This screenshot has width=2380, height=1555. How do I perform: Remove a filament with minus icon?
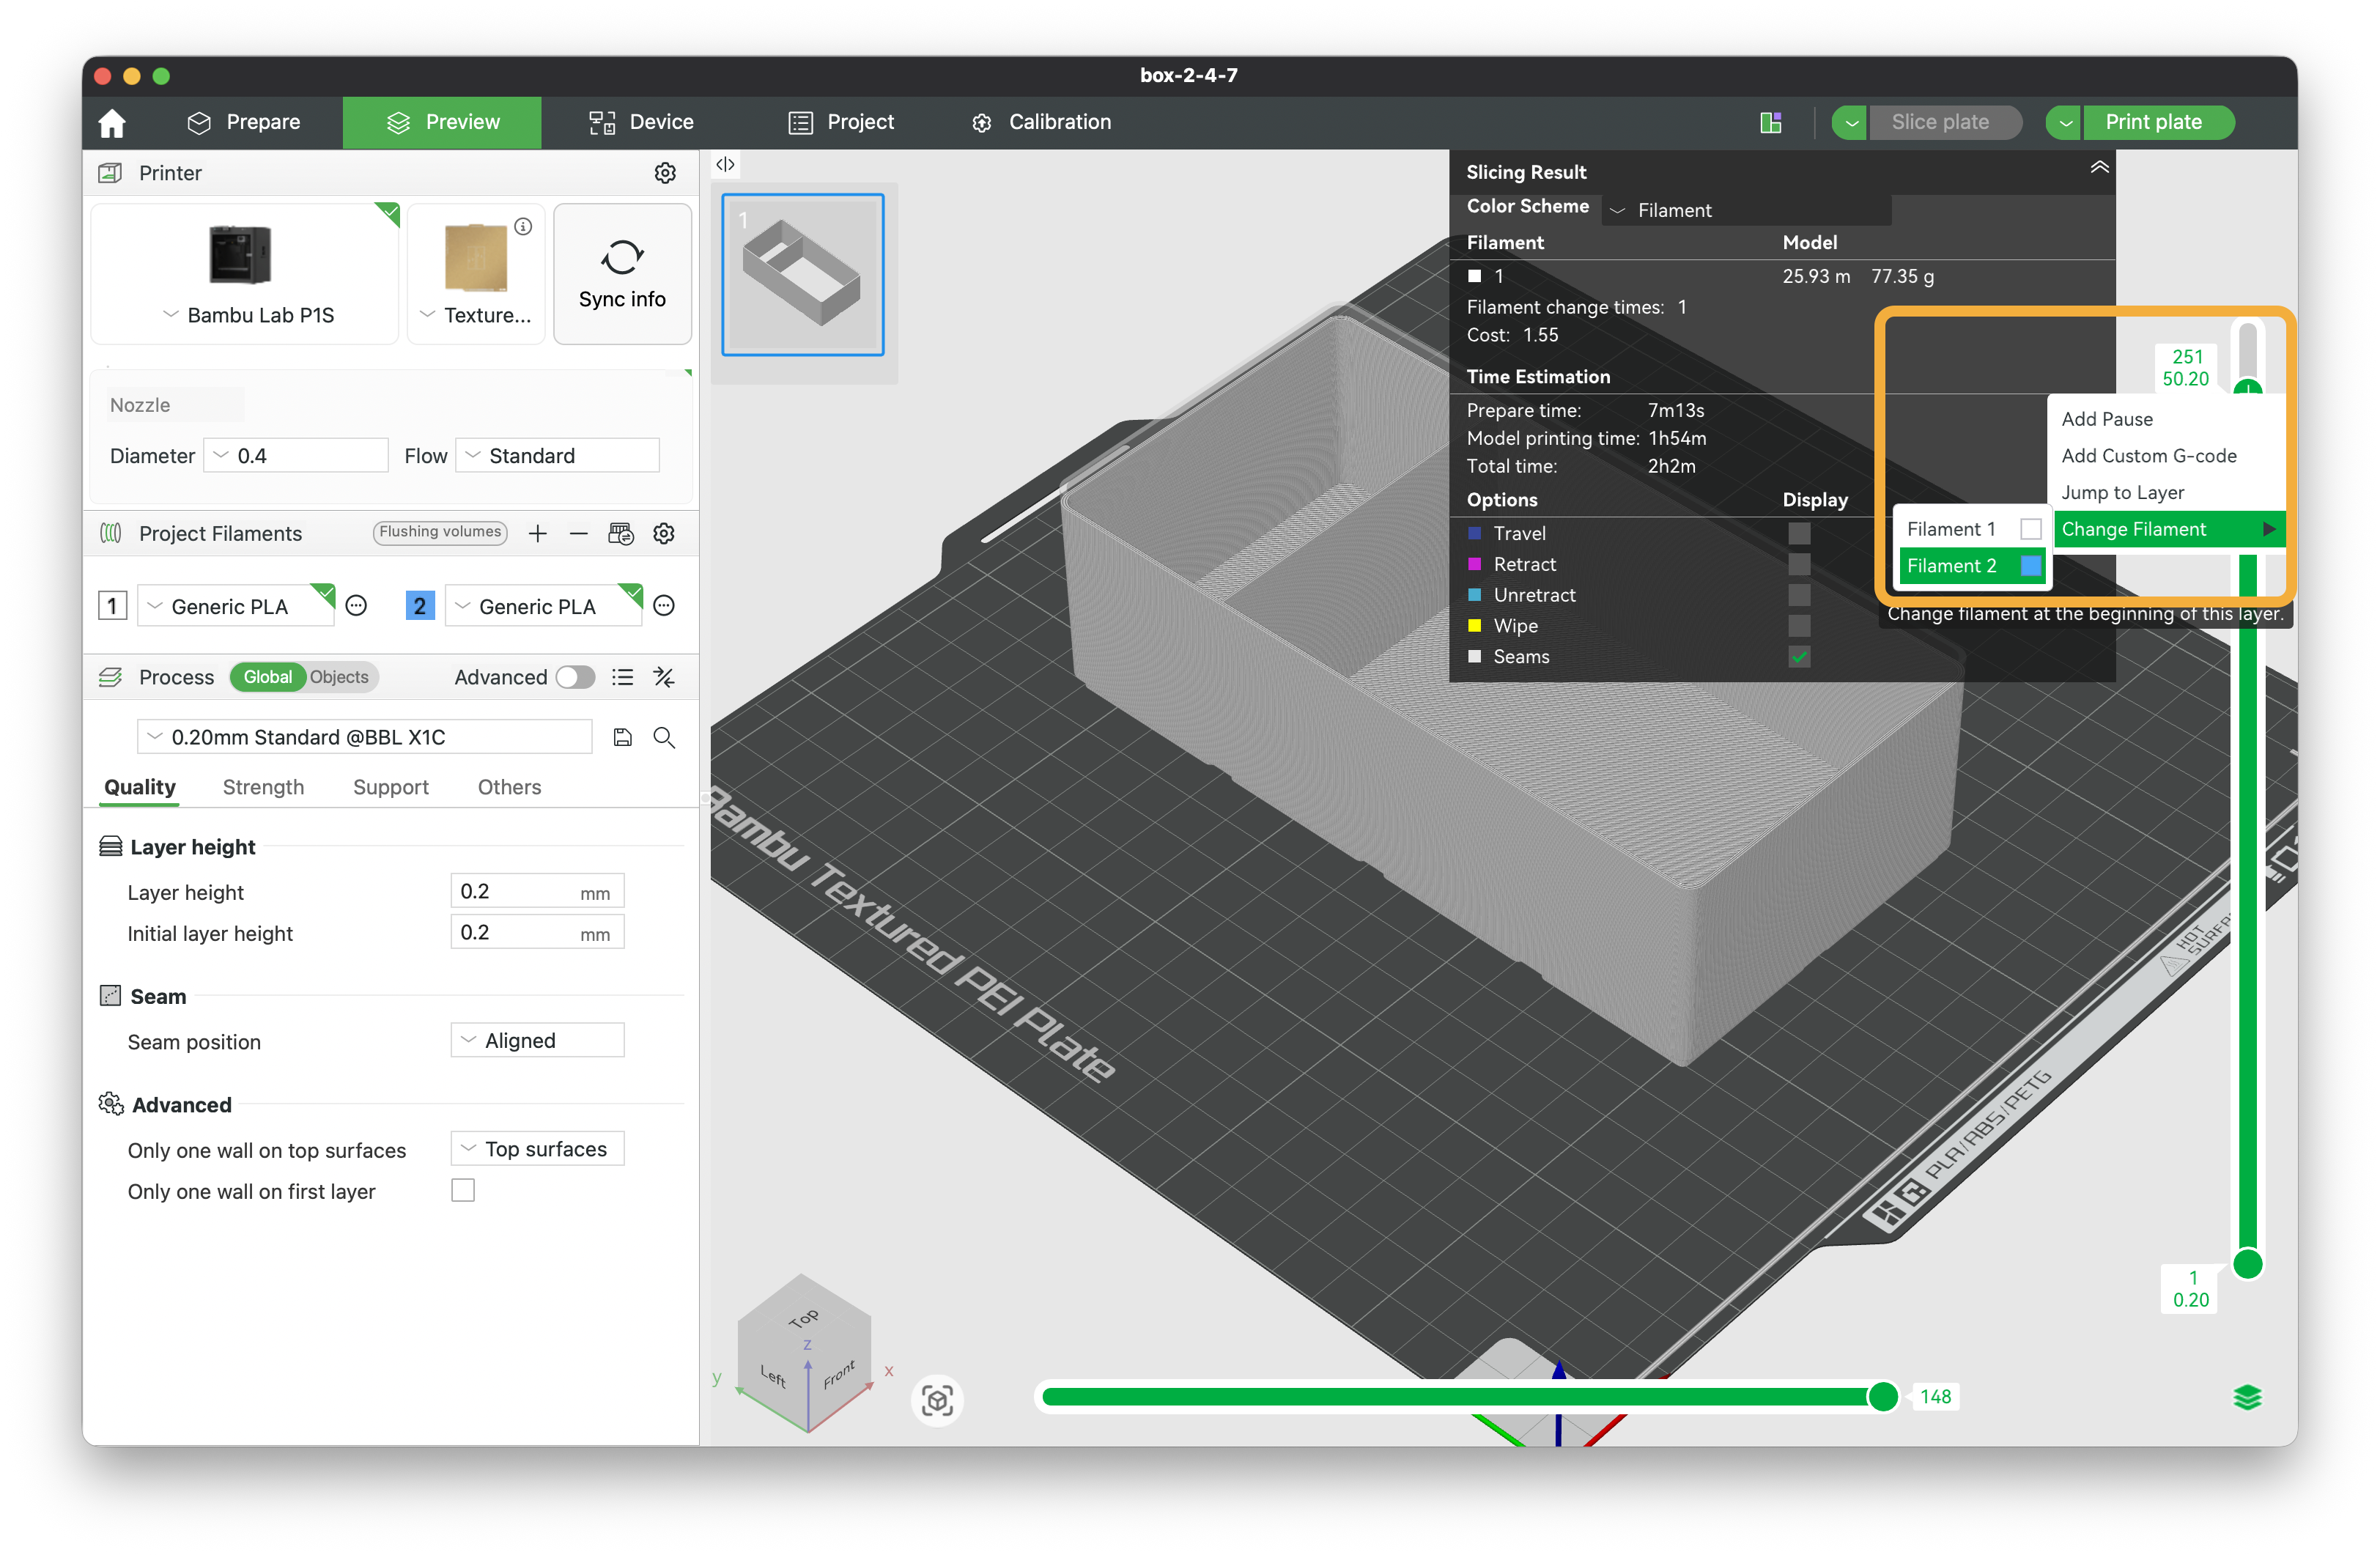coord(578,533)
